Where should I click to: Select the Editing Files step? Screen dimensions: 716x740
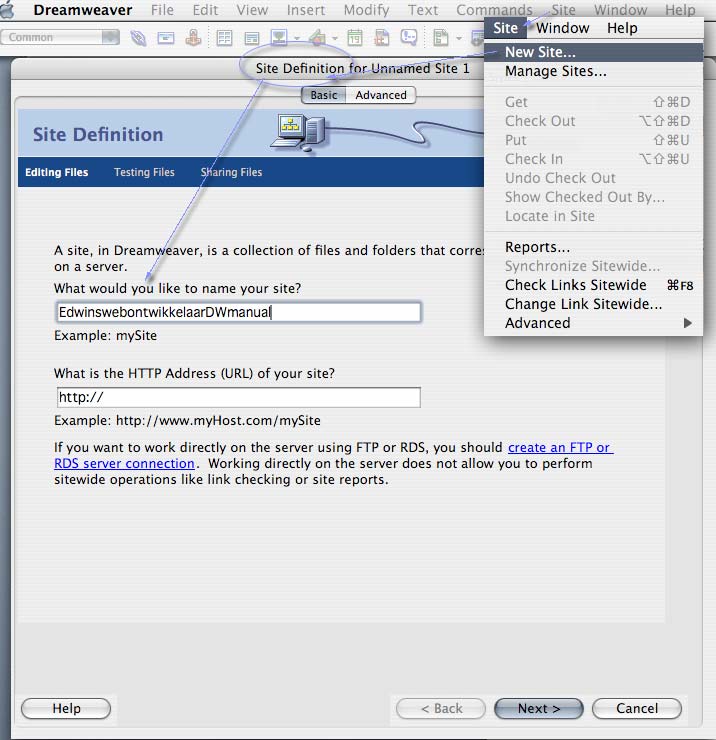point(57,172)
